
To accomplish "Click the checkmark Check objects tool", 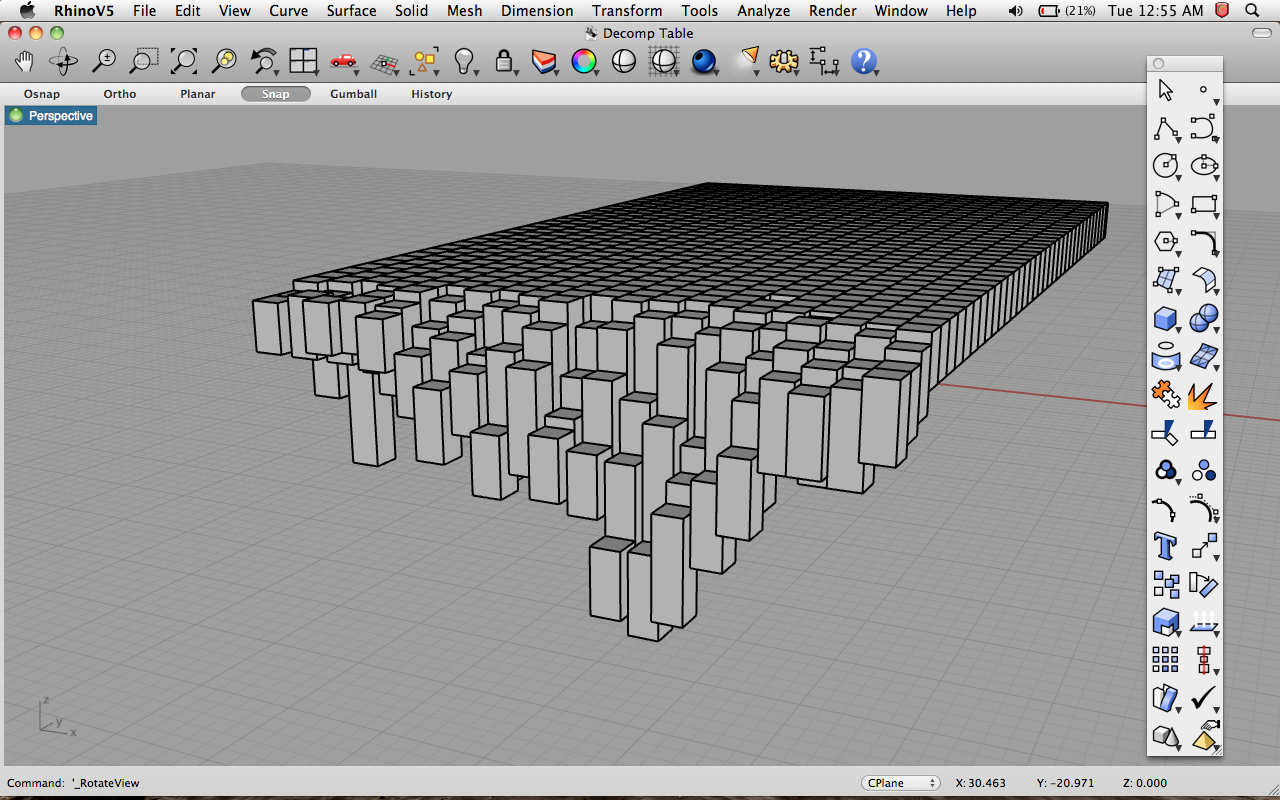I will pos(1204,698).
